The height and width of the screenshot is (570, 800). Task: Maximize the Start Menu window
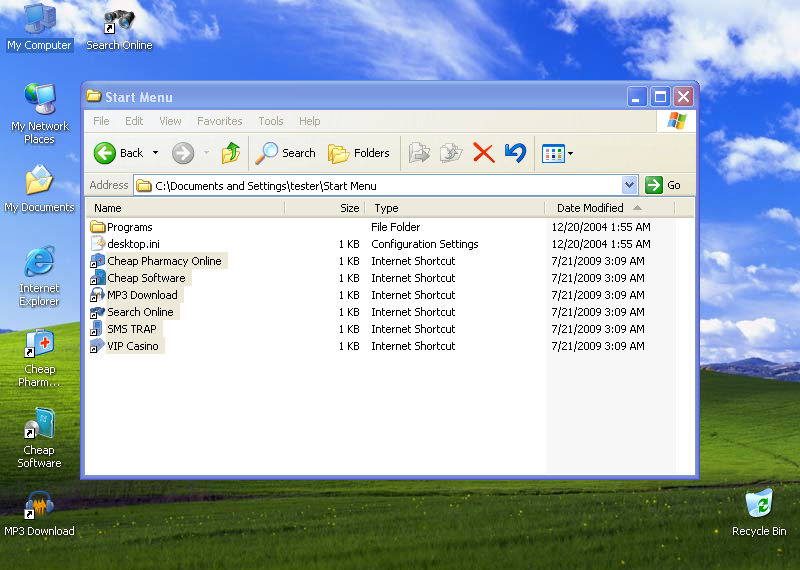coord(660,96)
